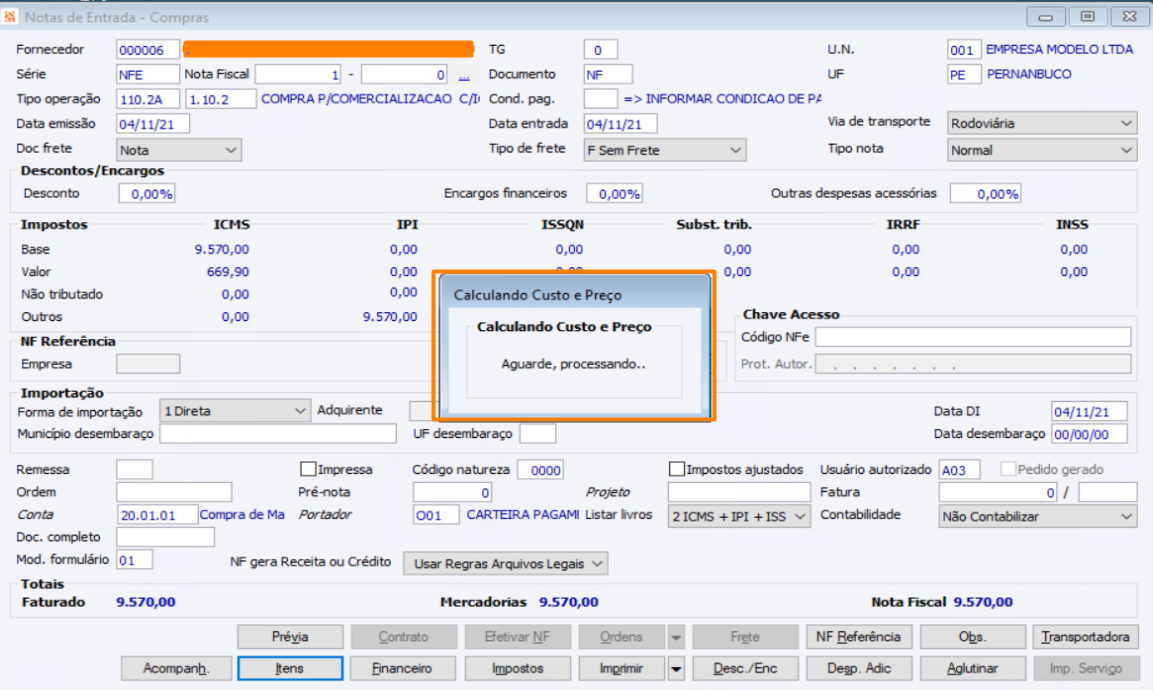Click the Fornecedor code field
Viewport: 1153px width, 690px height.
click(x=148, y=50)
